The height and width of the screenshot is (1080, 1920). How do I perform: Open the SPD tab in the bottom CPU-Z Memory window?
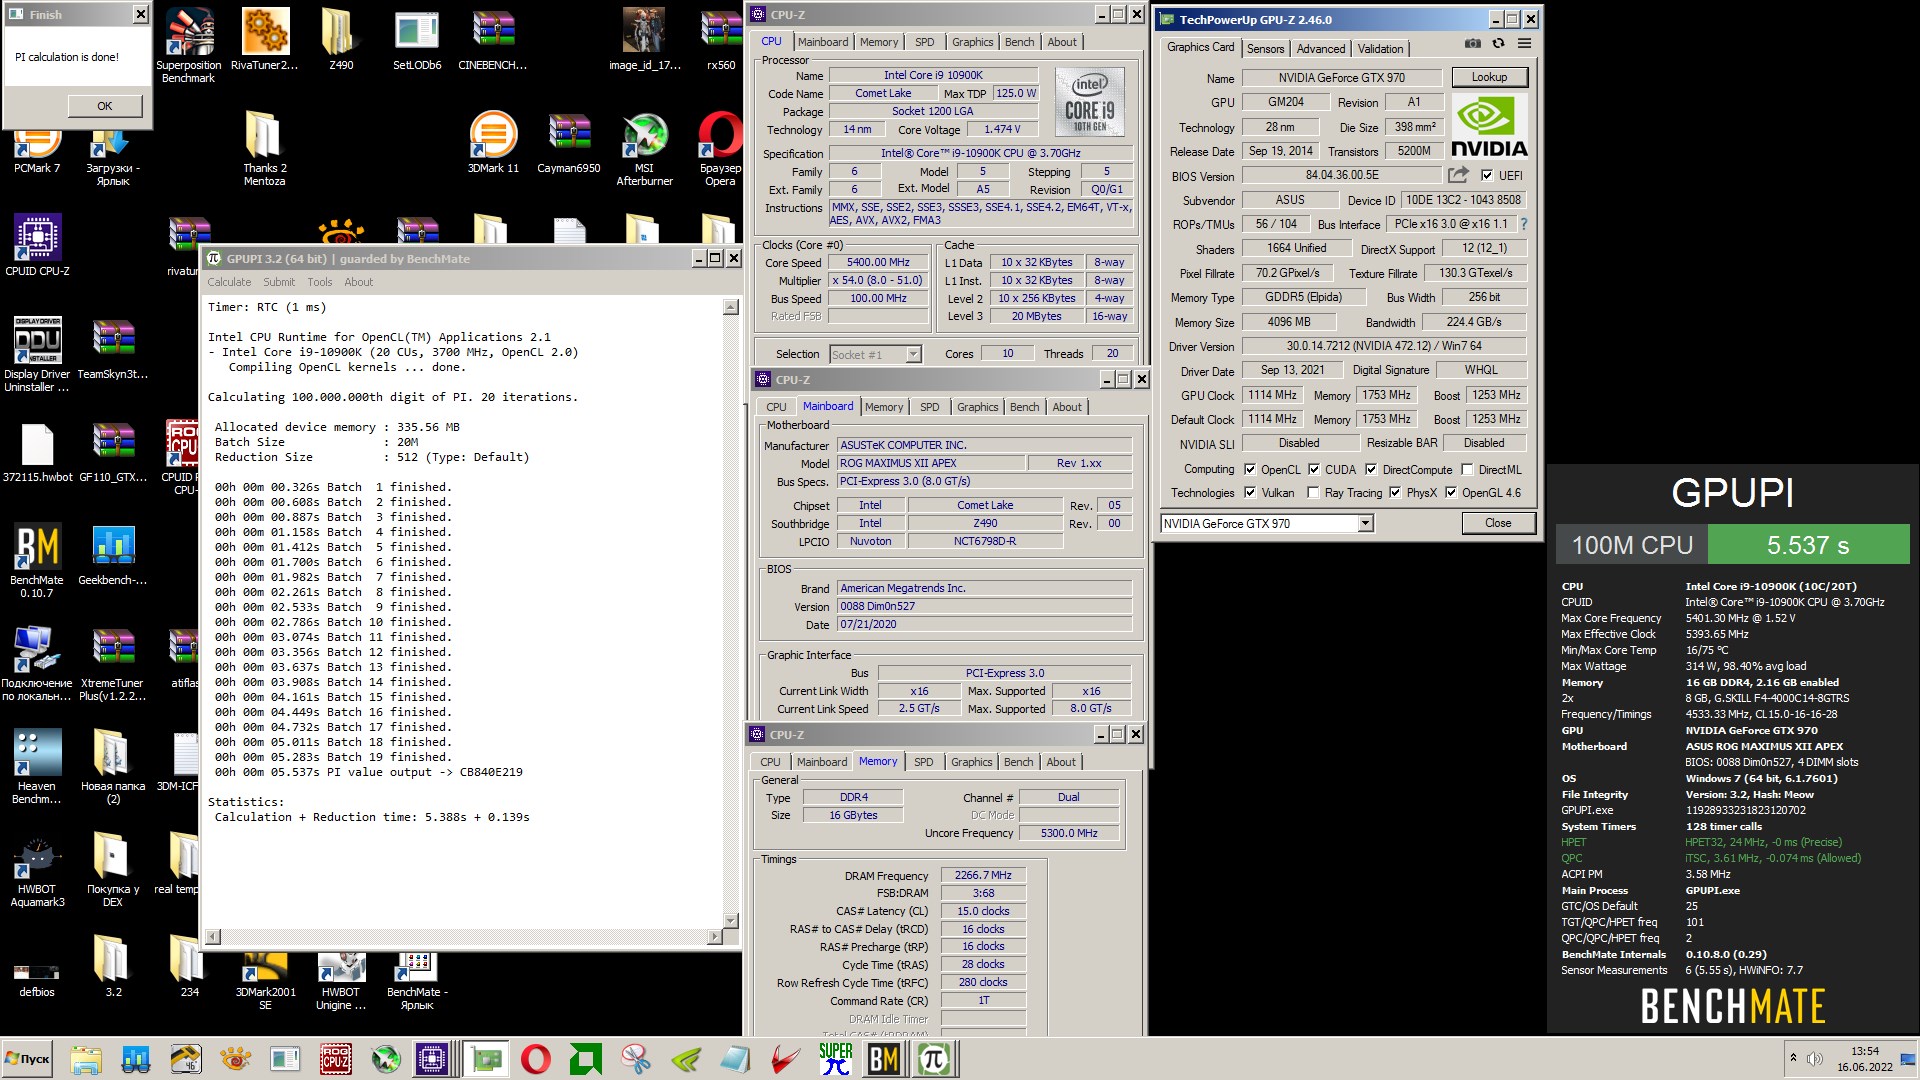(923, 762)
